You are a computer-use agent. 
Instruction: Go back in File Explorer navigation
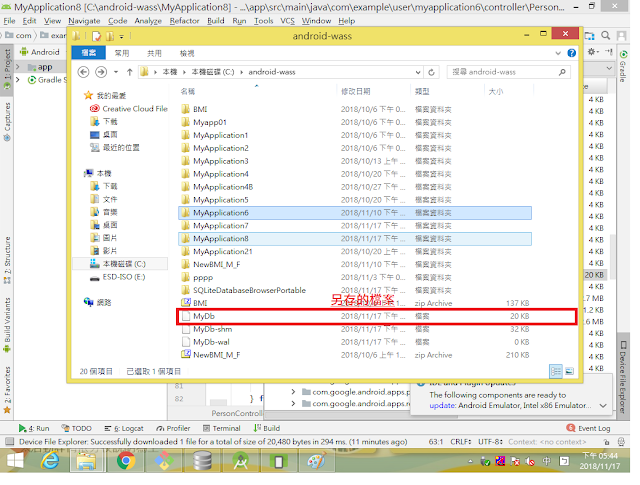(x=83, y=72)
